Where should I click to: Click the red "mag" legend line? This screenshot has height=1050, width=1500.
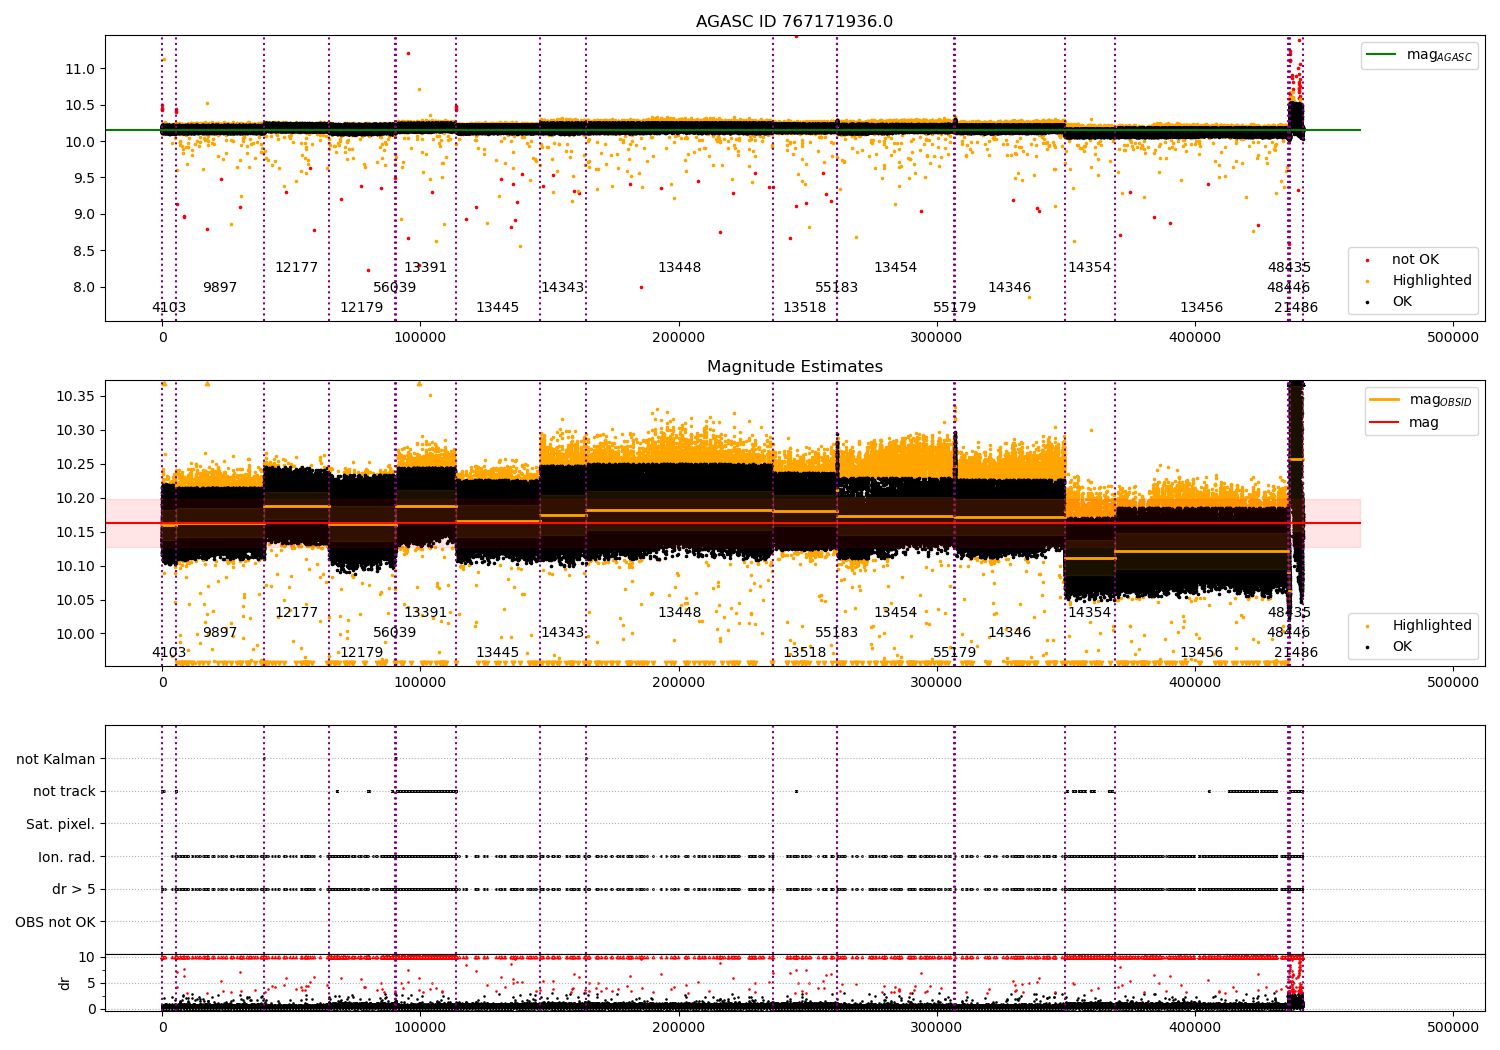(x=1385, y=423)
